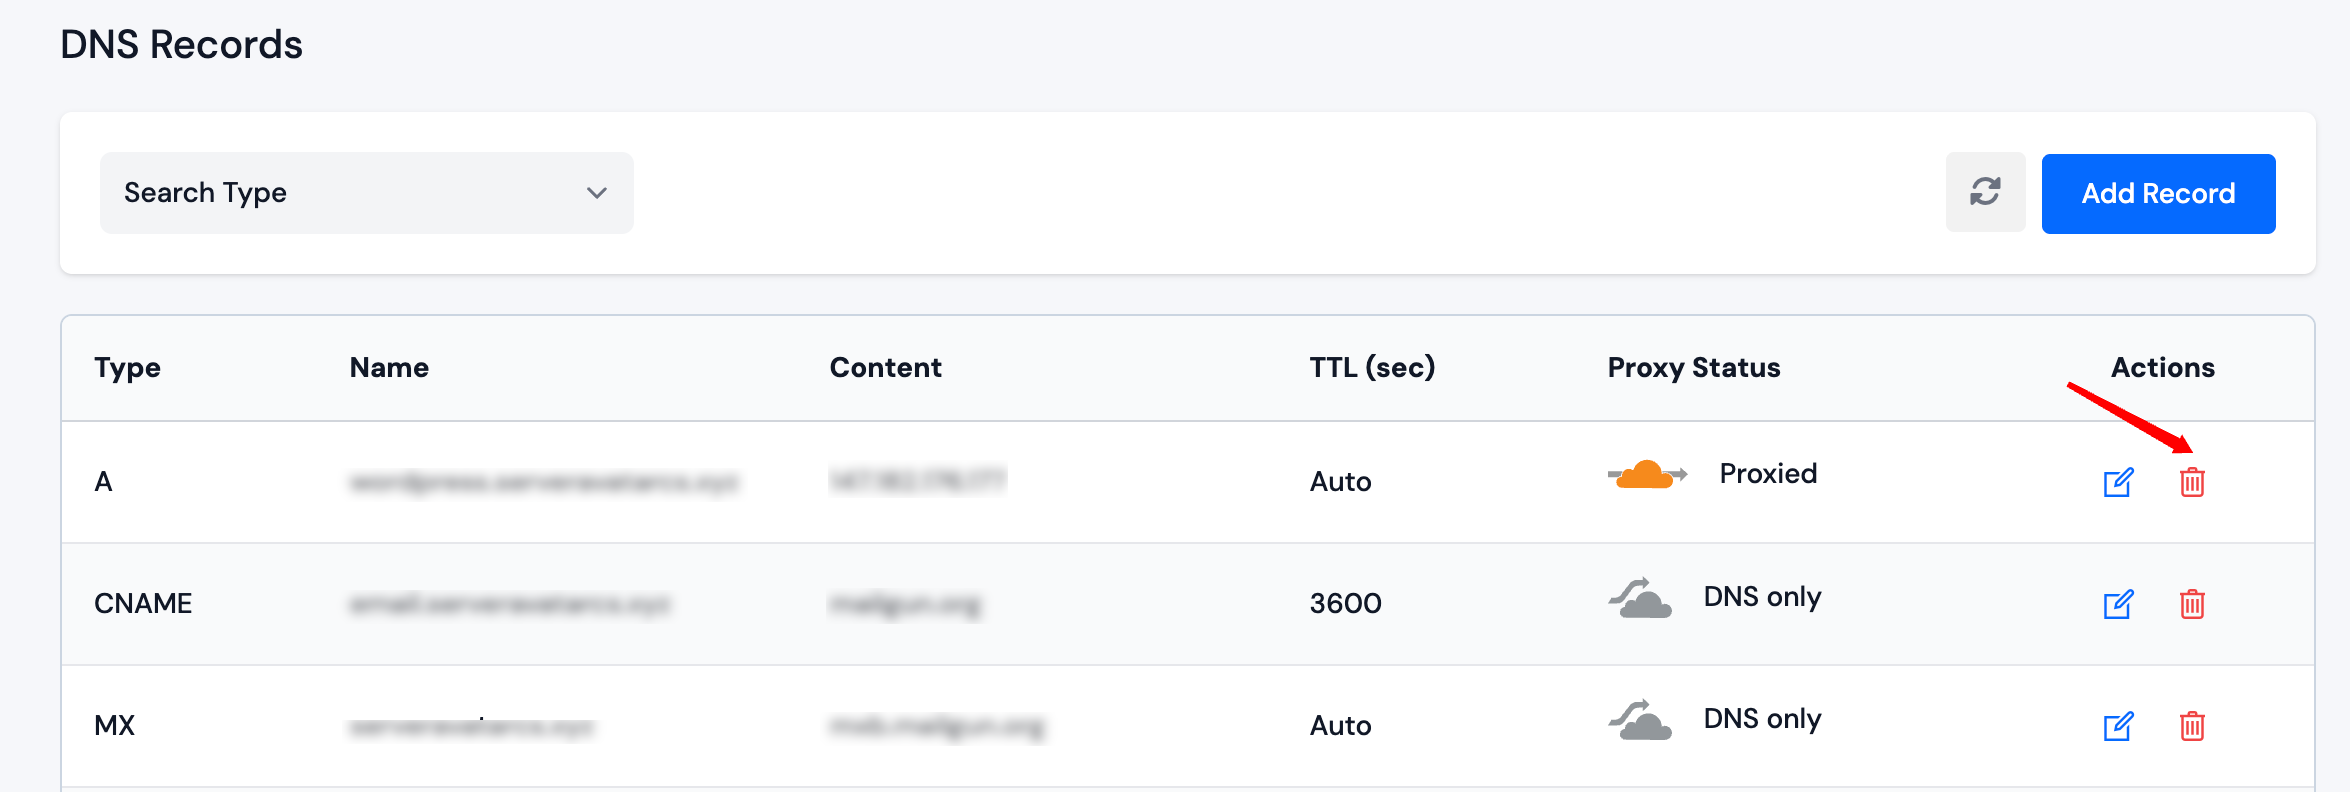The height and width of the screenshot is (792, 2350).
Task: Click the trash icon beside the CNAME record
Action: [2192, 604]
